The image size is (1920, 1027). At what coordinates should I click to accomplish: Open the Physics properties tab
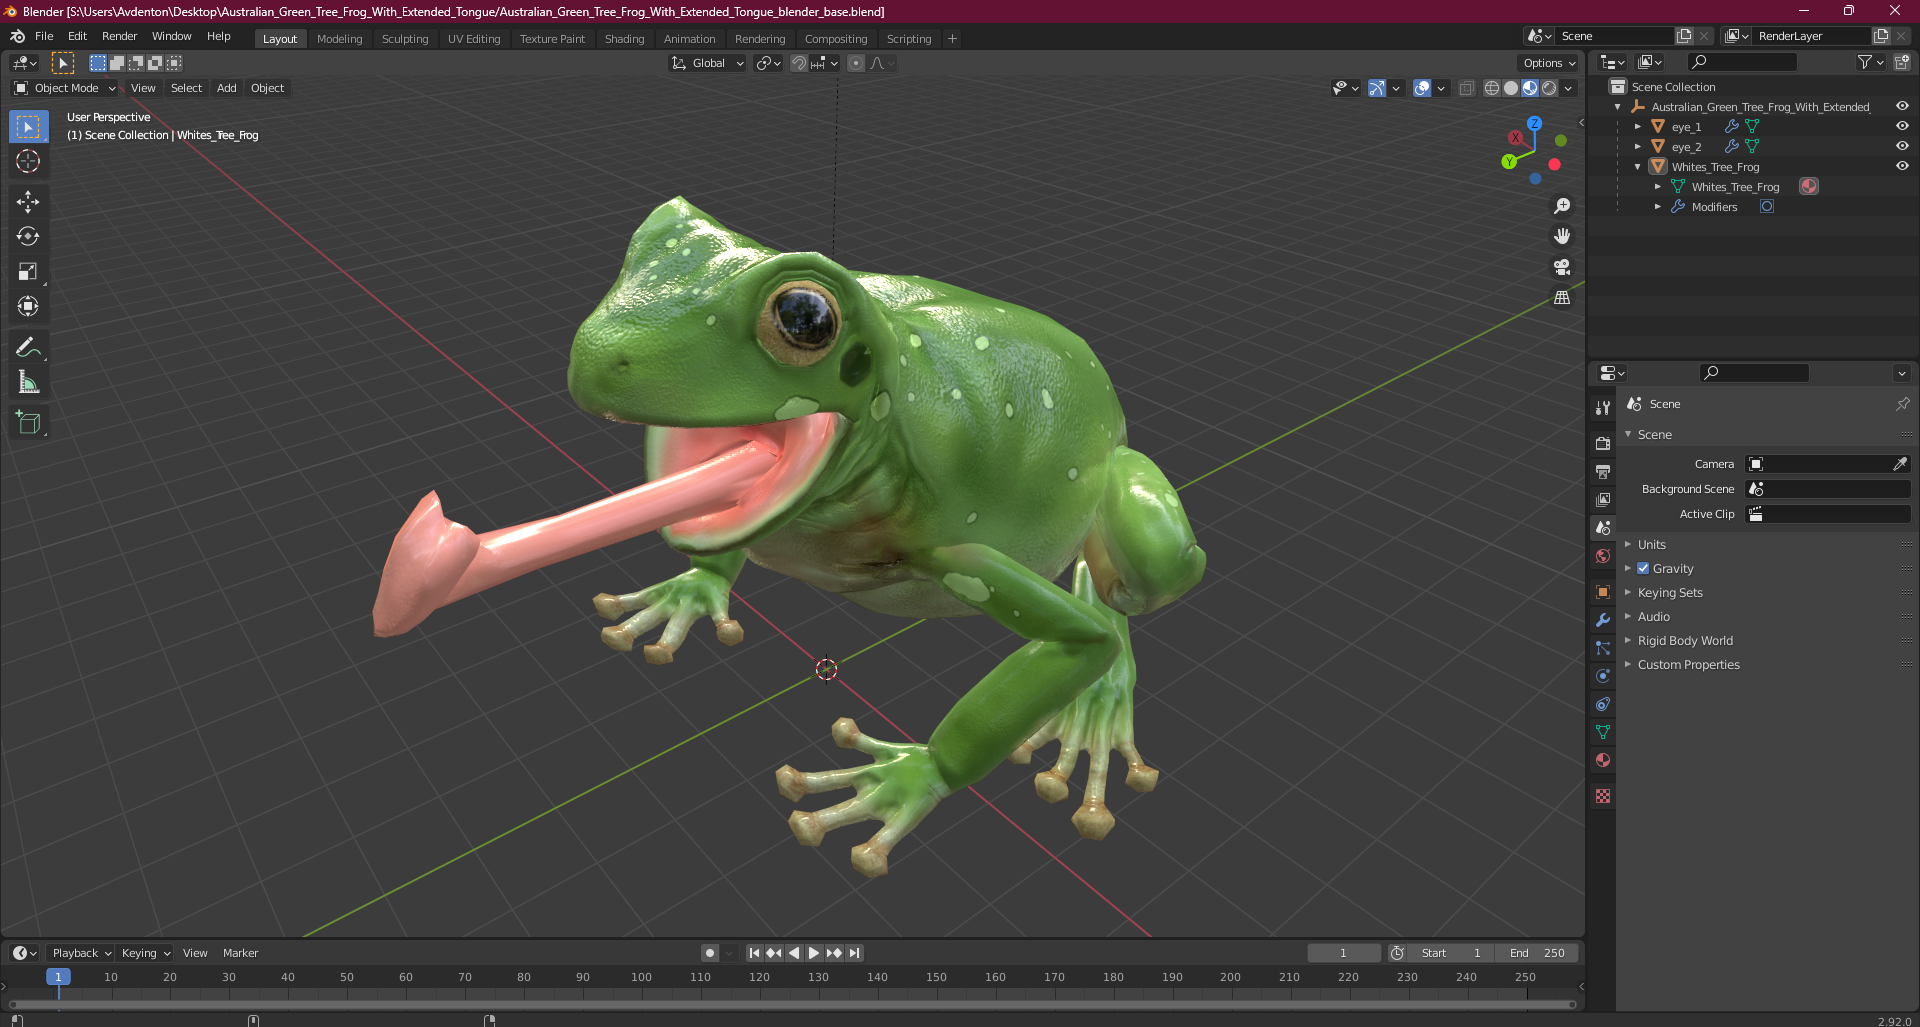[x=1603, y=676]
